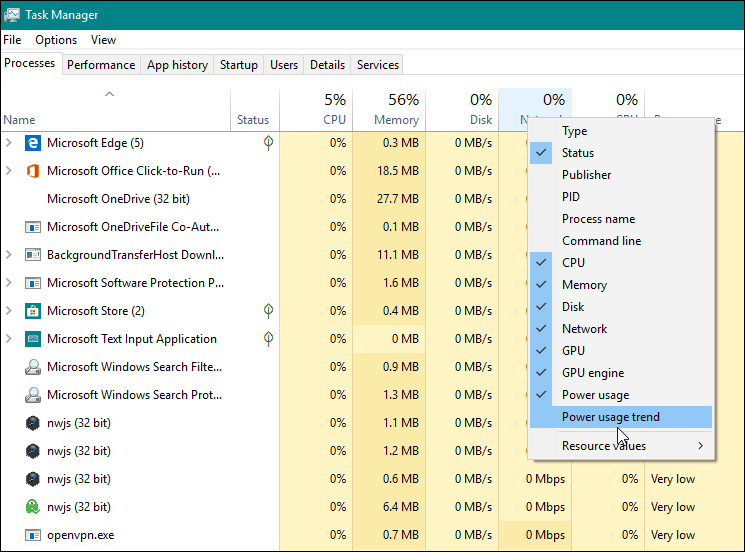Image resolution: width=745 pixels, height=552 pixels.
Task: Click the Microsoft Text Input Application icon
Action: 33,339
